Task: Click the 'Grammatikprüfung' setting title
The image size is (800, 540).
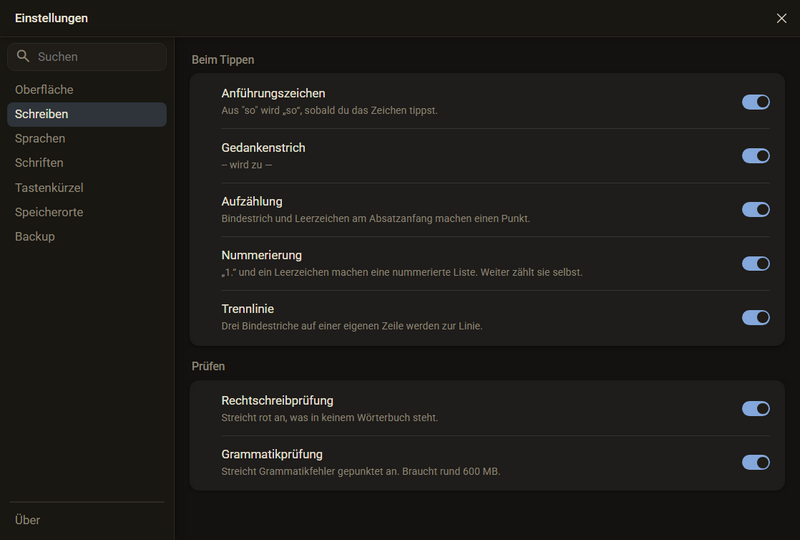Action: coord(272,454)
